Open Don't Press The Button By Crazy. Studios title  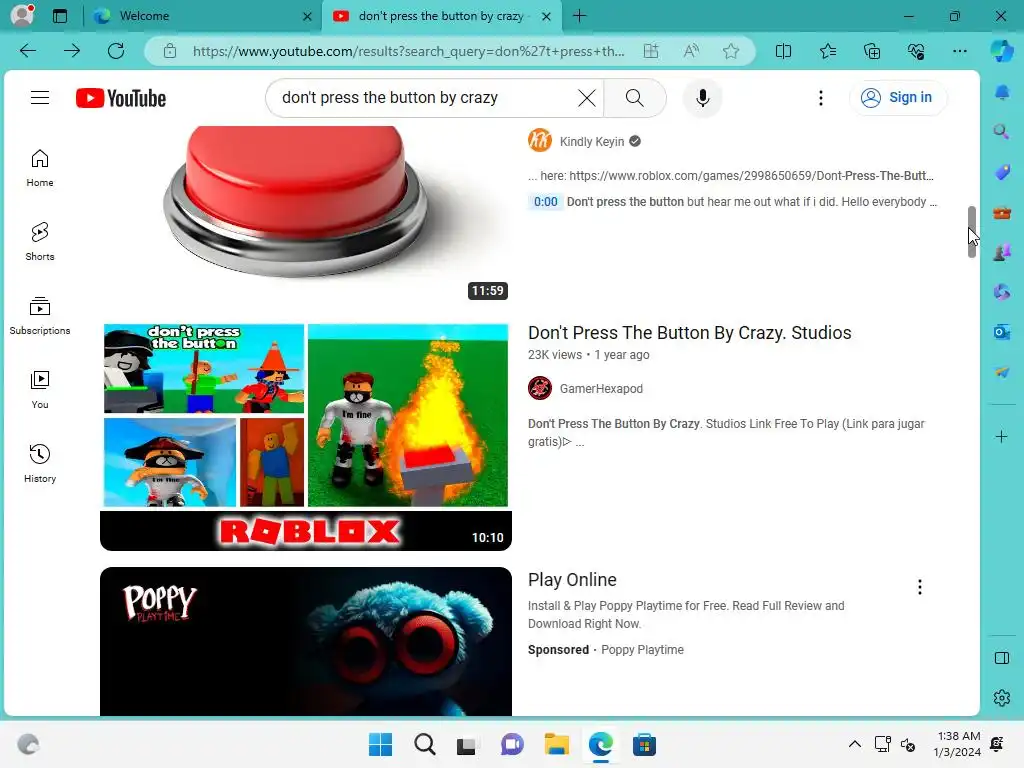pos(690,332)
